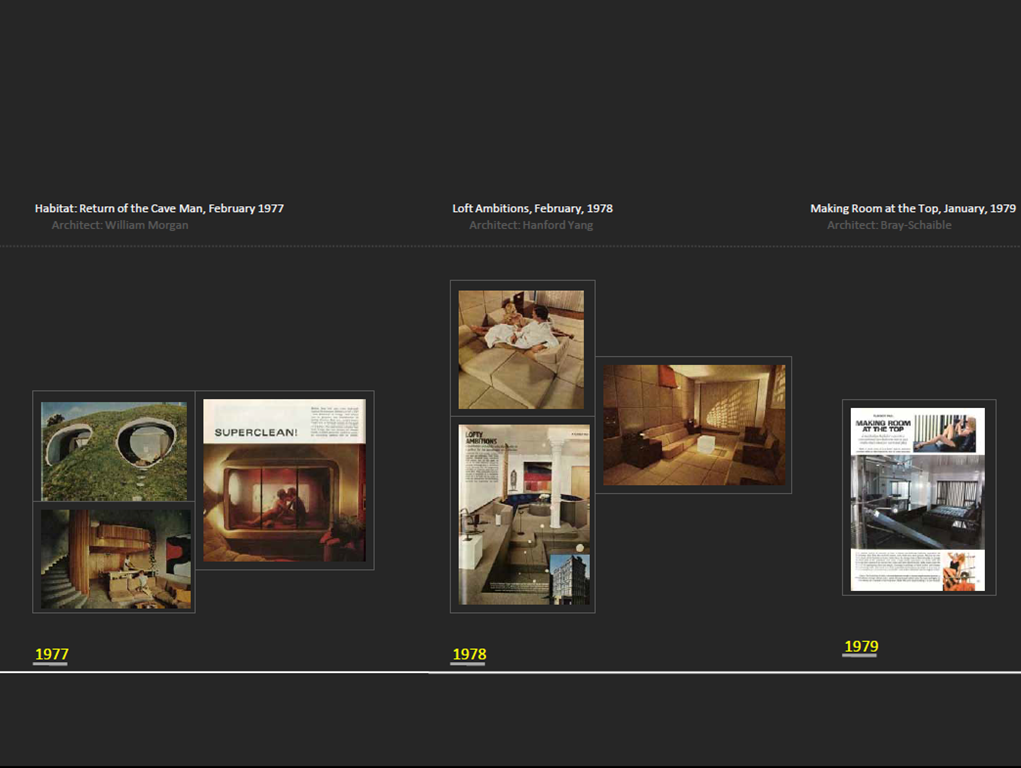Click the 1977 timeline year marker
Image resolution: width=1021 pixels, height=768 pixels.
tap(51, 654)
